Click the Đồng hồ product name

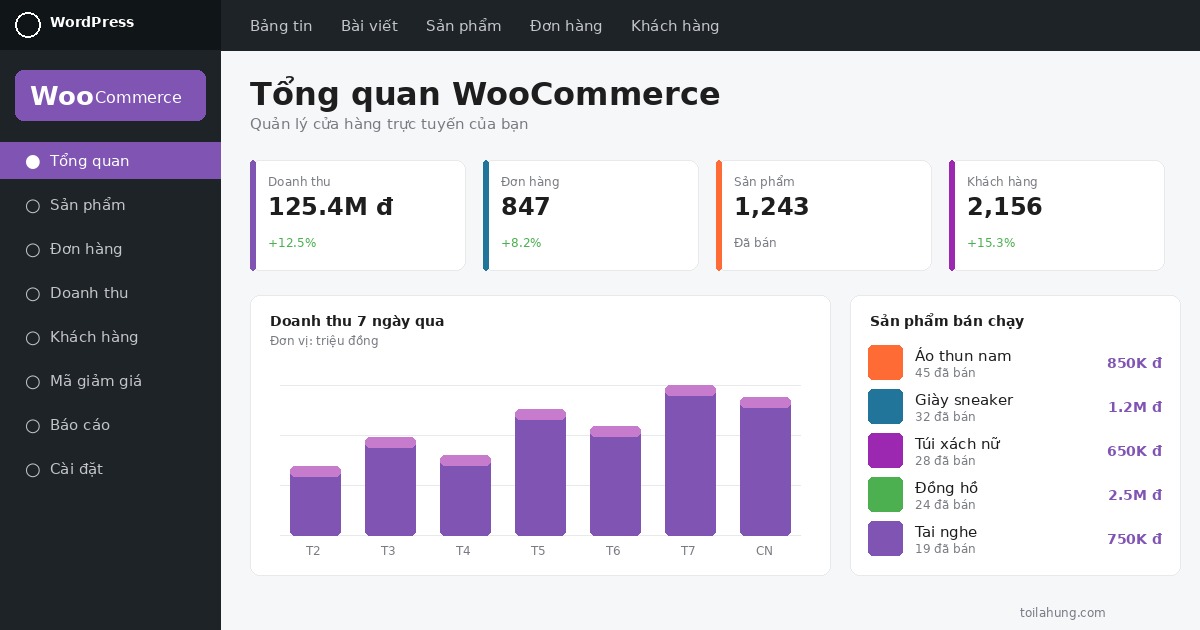[x=946, y=488]
